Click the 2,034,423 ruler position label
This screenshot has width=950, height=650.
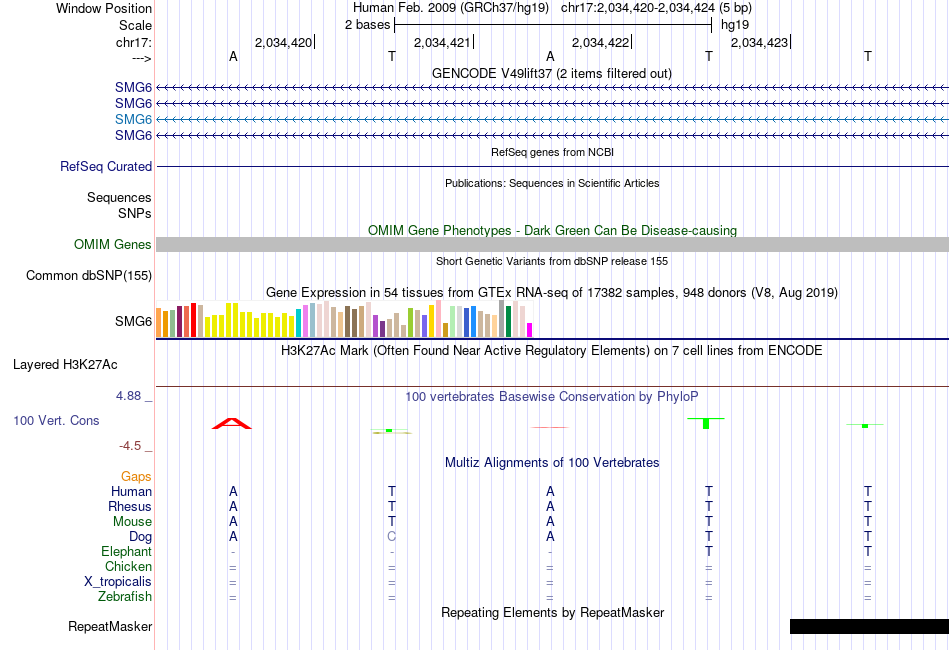pos(759,42)
